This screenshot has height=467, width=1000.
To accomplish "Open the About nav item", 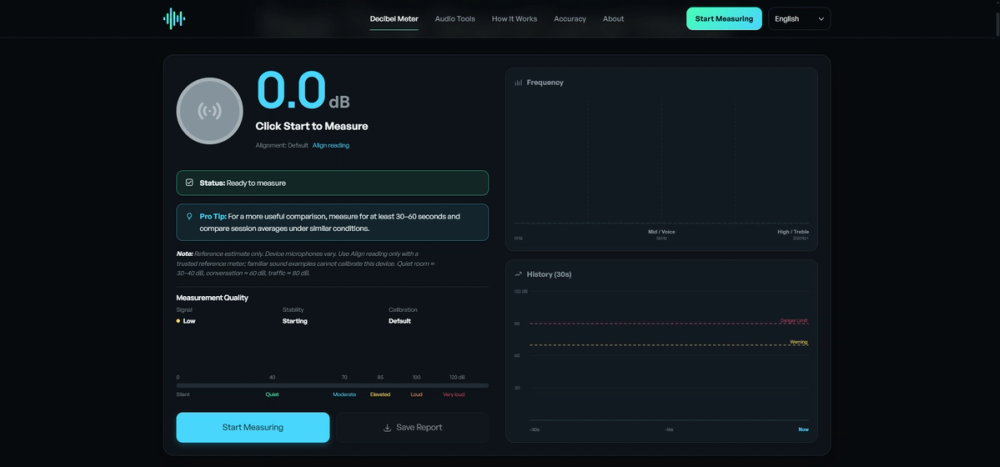I will click(613, 19).
